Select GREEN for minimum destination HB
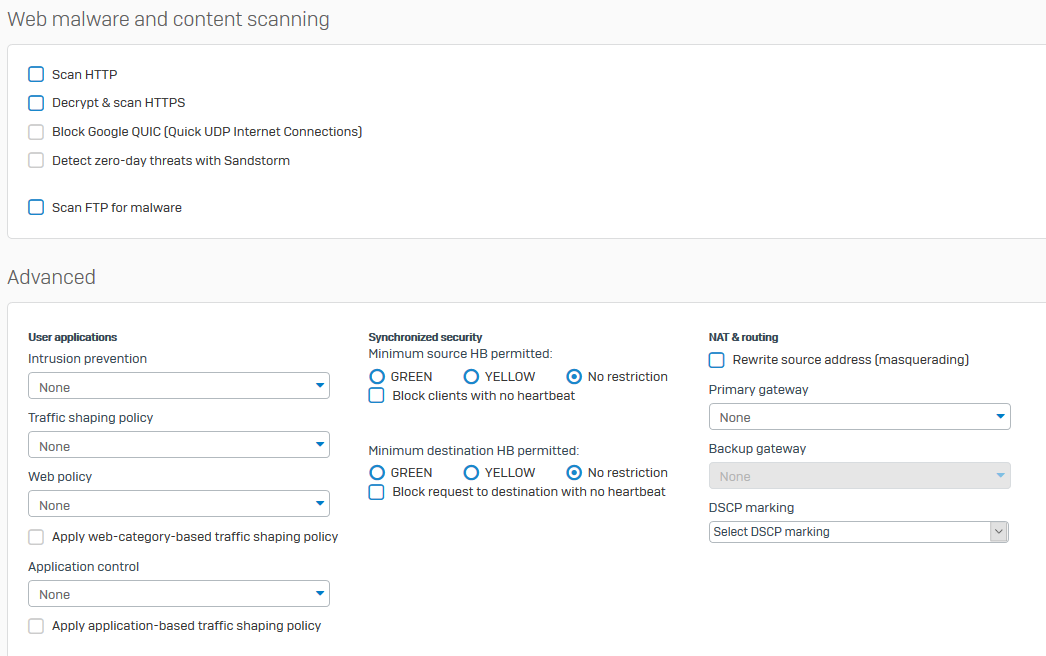Screen dimensions: 1046x656 (377, 473)
